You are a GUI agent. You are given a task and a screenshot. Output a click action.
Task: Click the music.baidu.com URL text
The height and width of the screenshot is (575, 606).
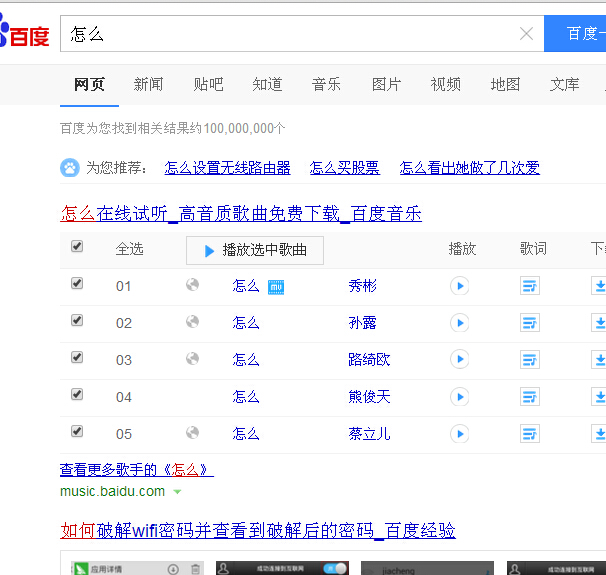click(112, 492)
